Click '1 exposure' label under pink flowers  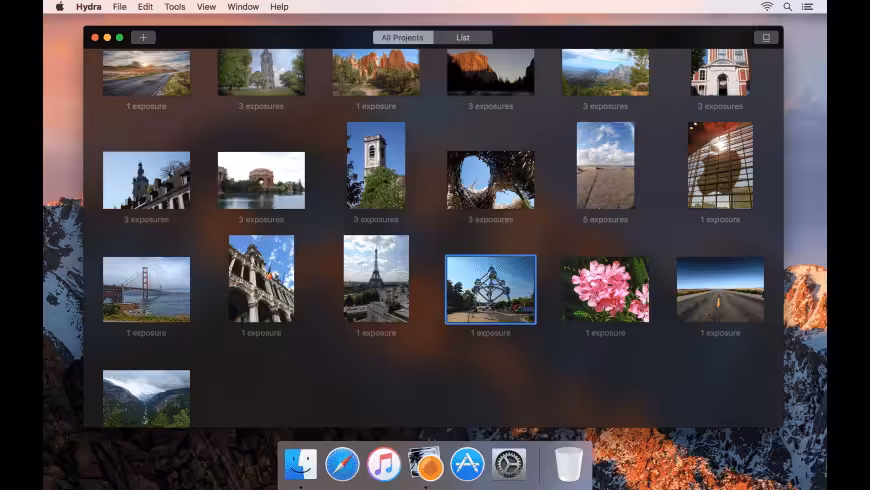tap(605, 333)
